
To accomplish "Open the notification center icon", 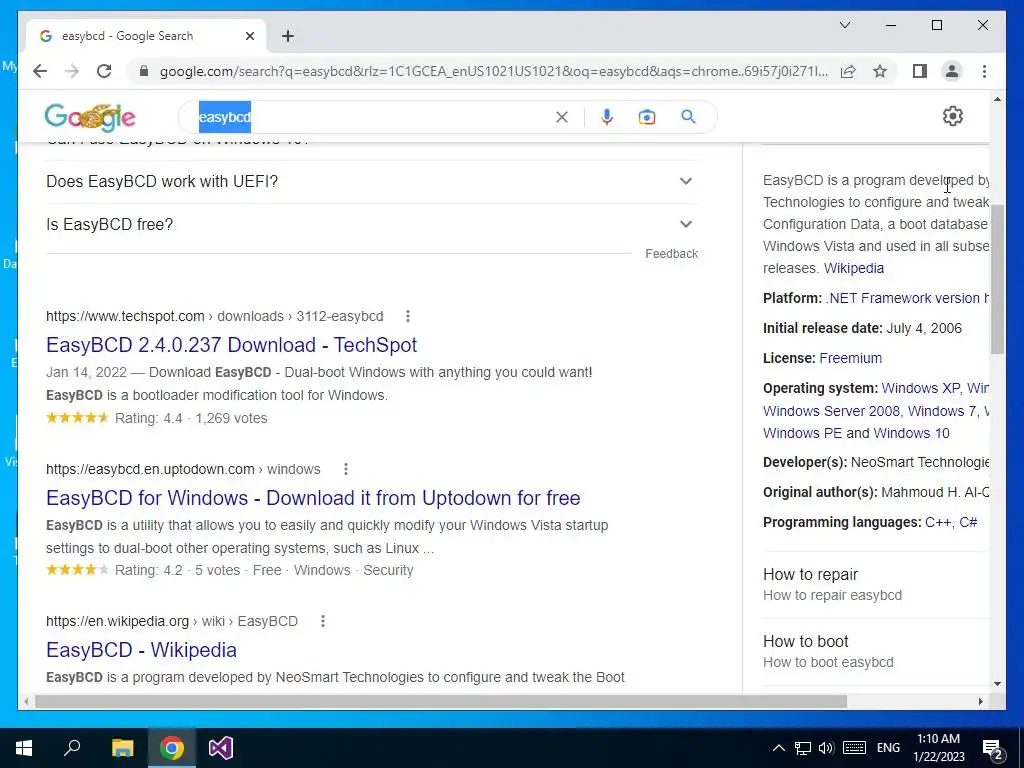I will point(993,749).
